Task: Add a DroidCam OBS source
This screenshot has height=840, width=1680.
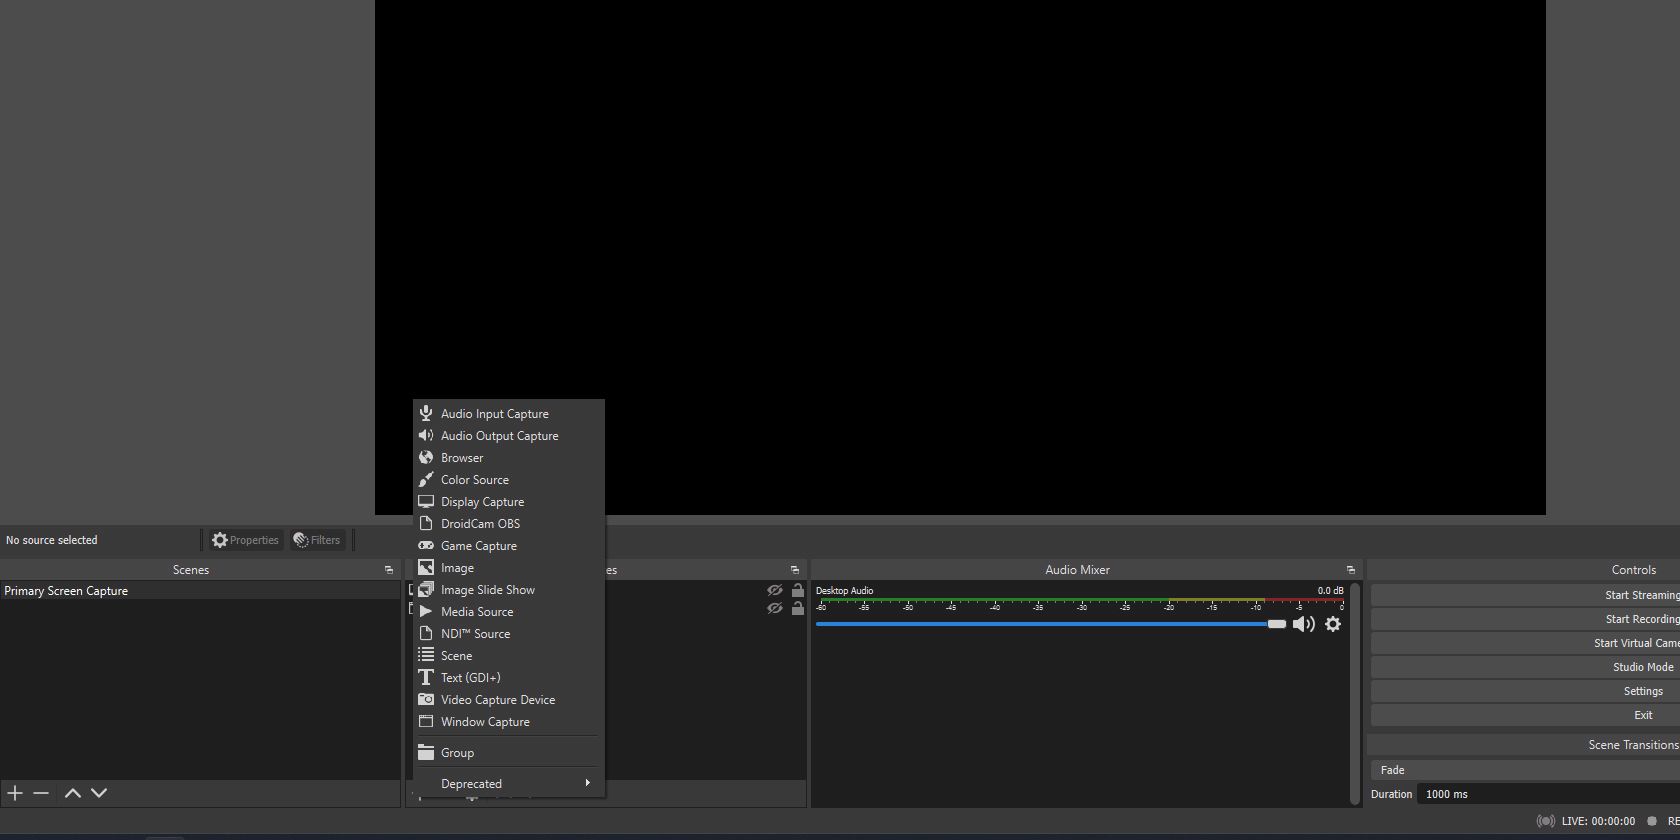Action: (509, 524)
